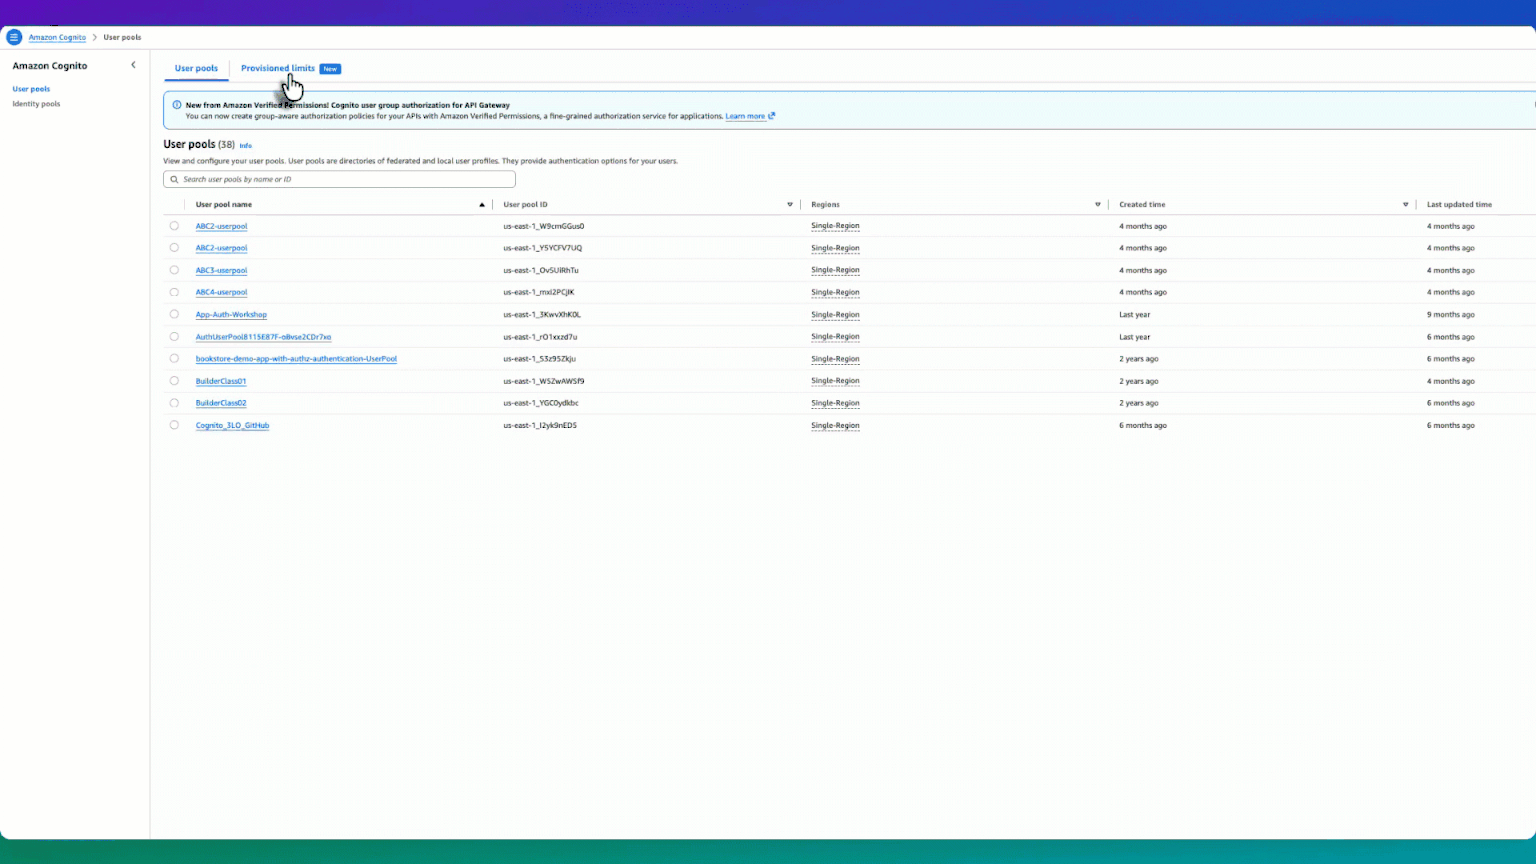Click the 9 months ago updated time
The image size is (1536, 864).
tap(1450, 314)
